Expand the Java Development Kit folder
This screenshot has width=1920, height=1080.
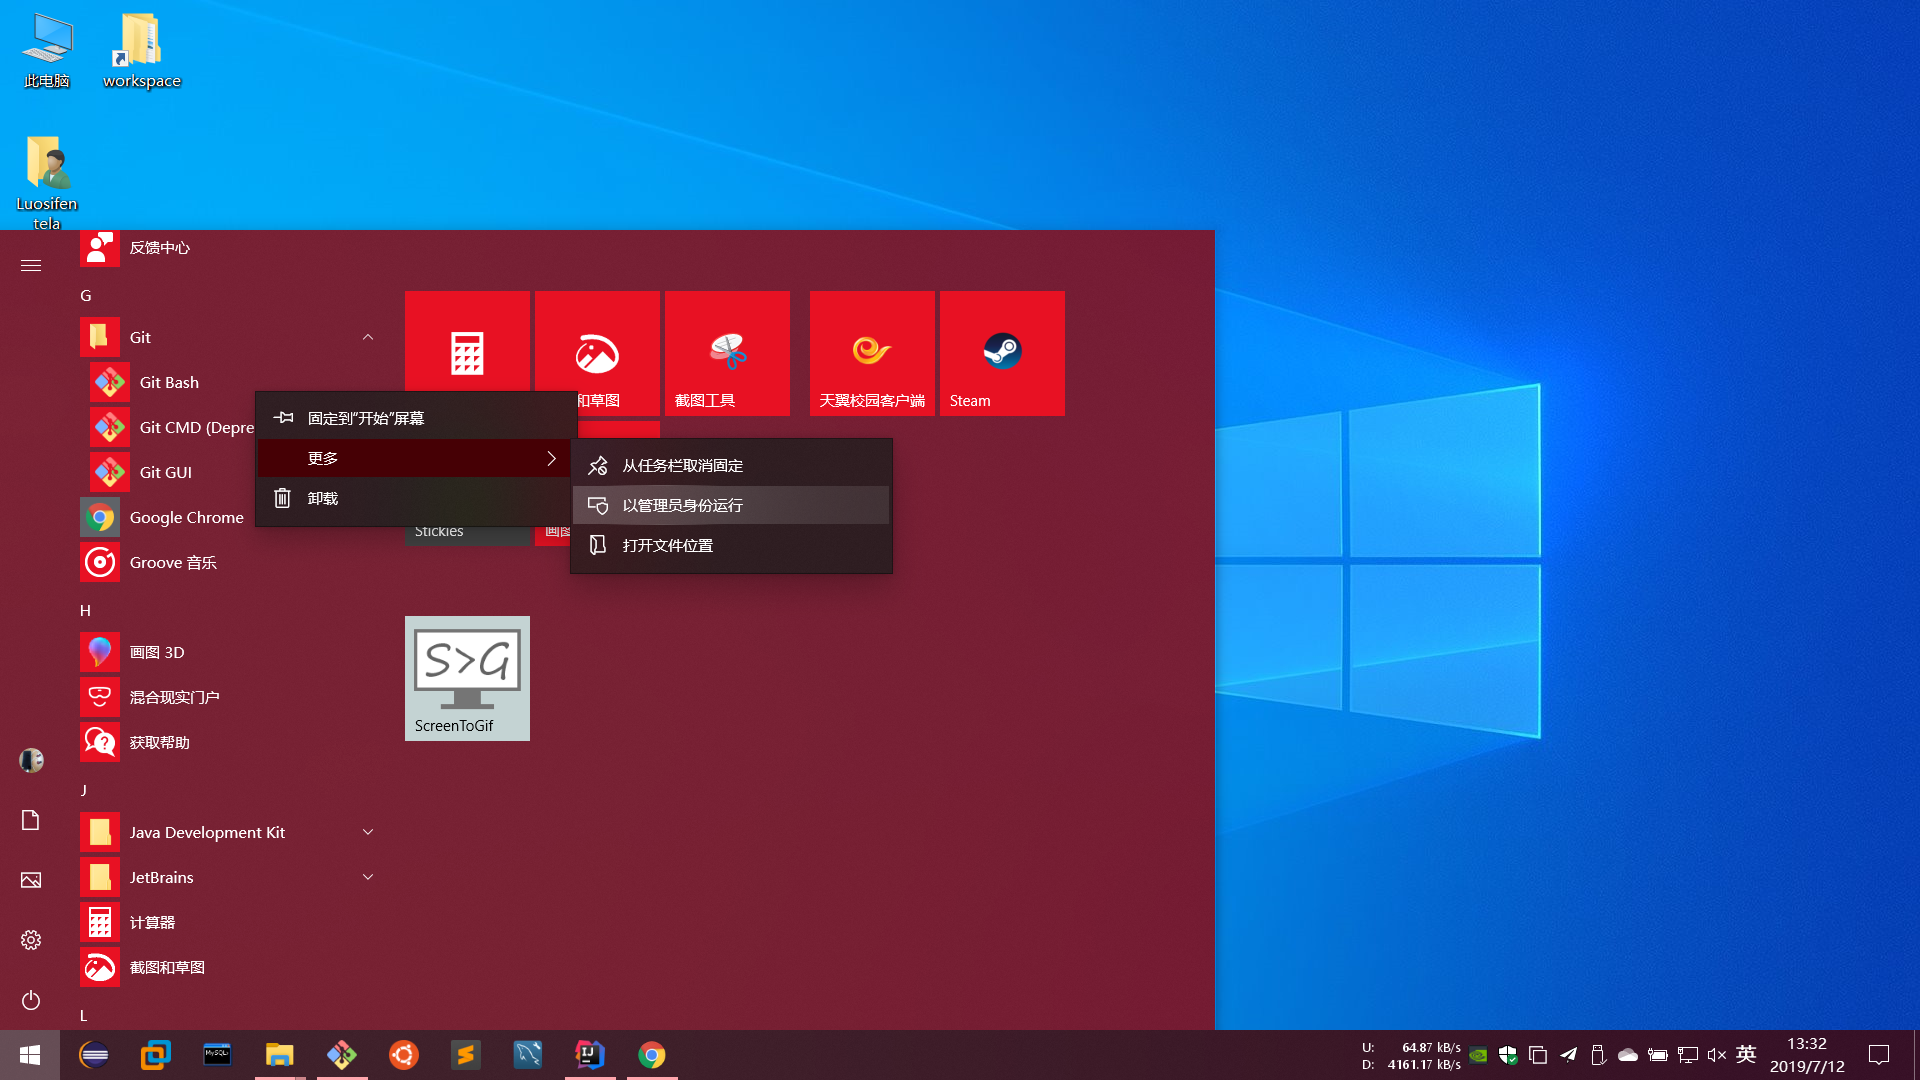368,832
